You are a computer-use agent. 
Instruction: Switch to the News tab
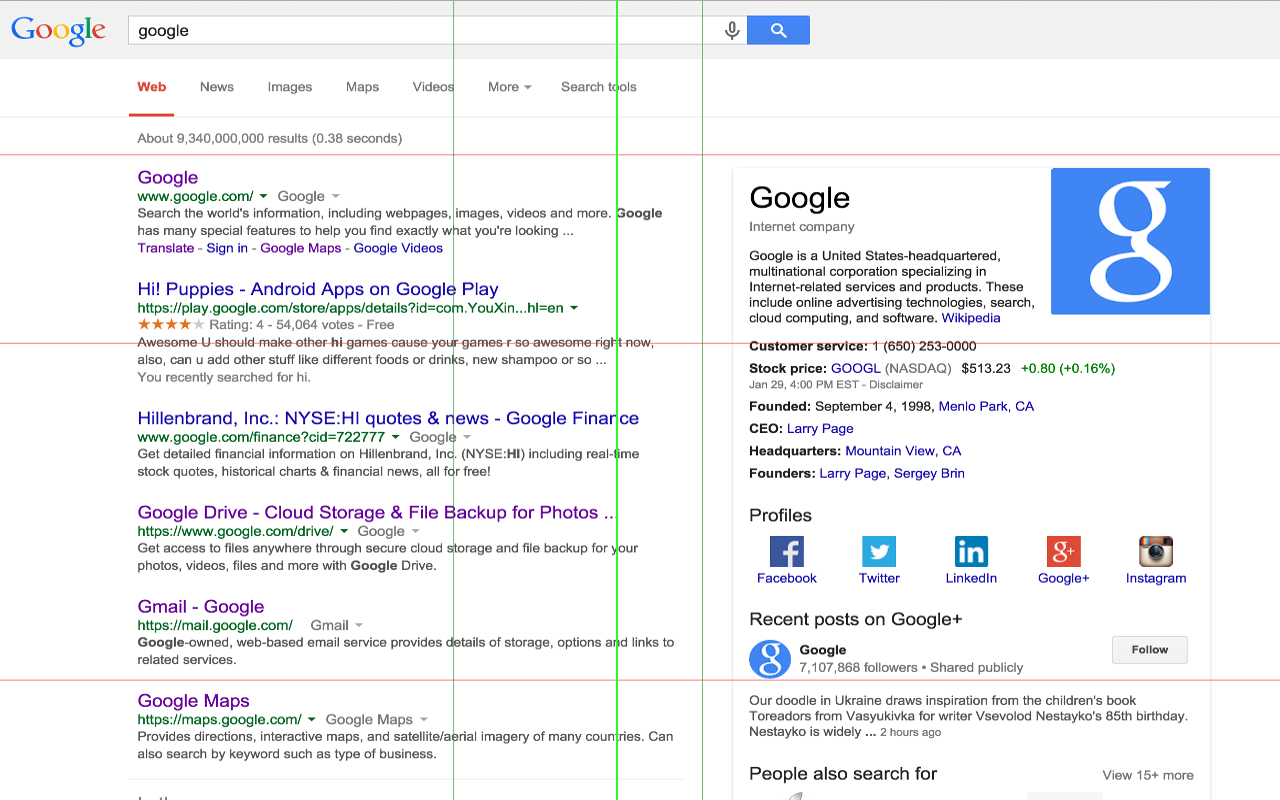pos(216,87)
